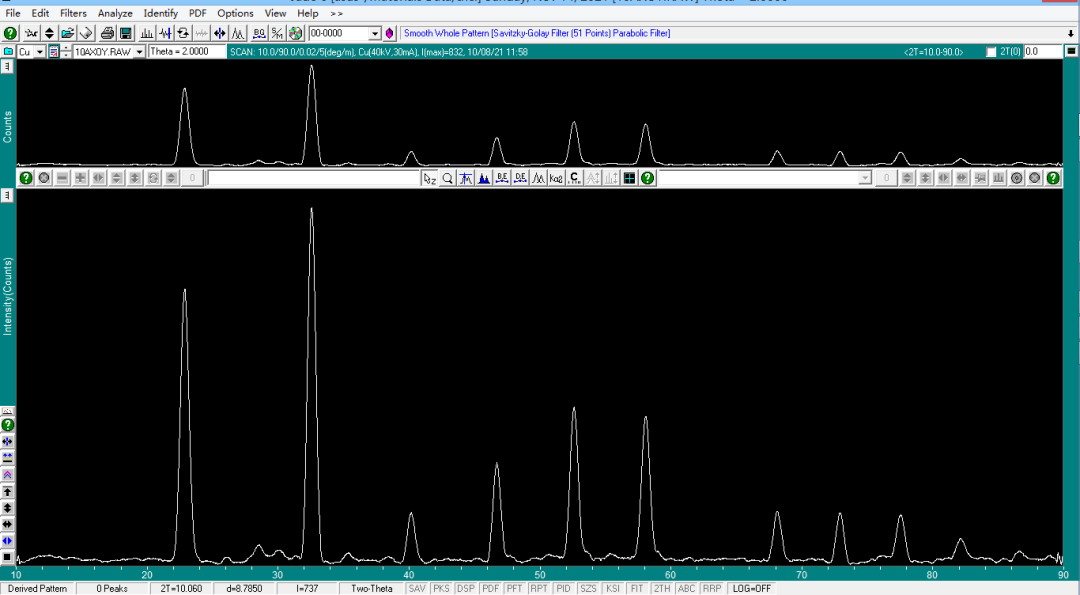Toggle Two-Theta axis mode in status bar
Image resolution: width=1080 pixels, height=595 pixels.
pyautogui.click(x=372, y=589)
